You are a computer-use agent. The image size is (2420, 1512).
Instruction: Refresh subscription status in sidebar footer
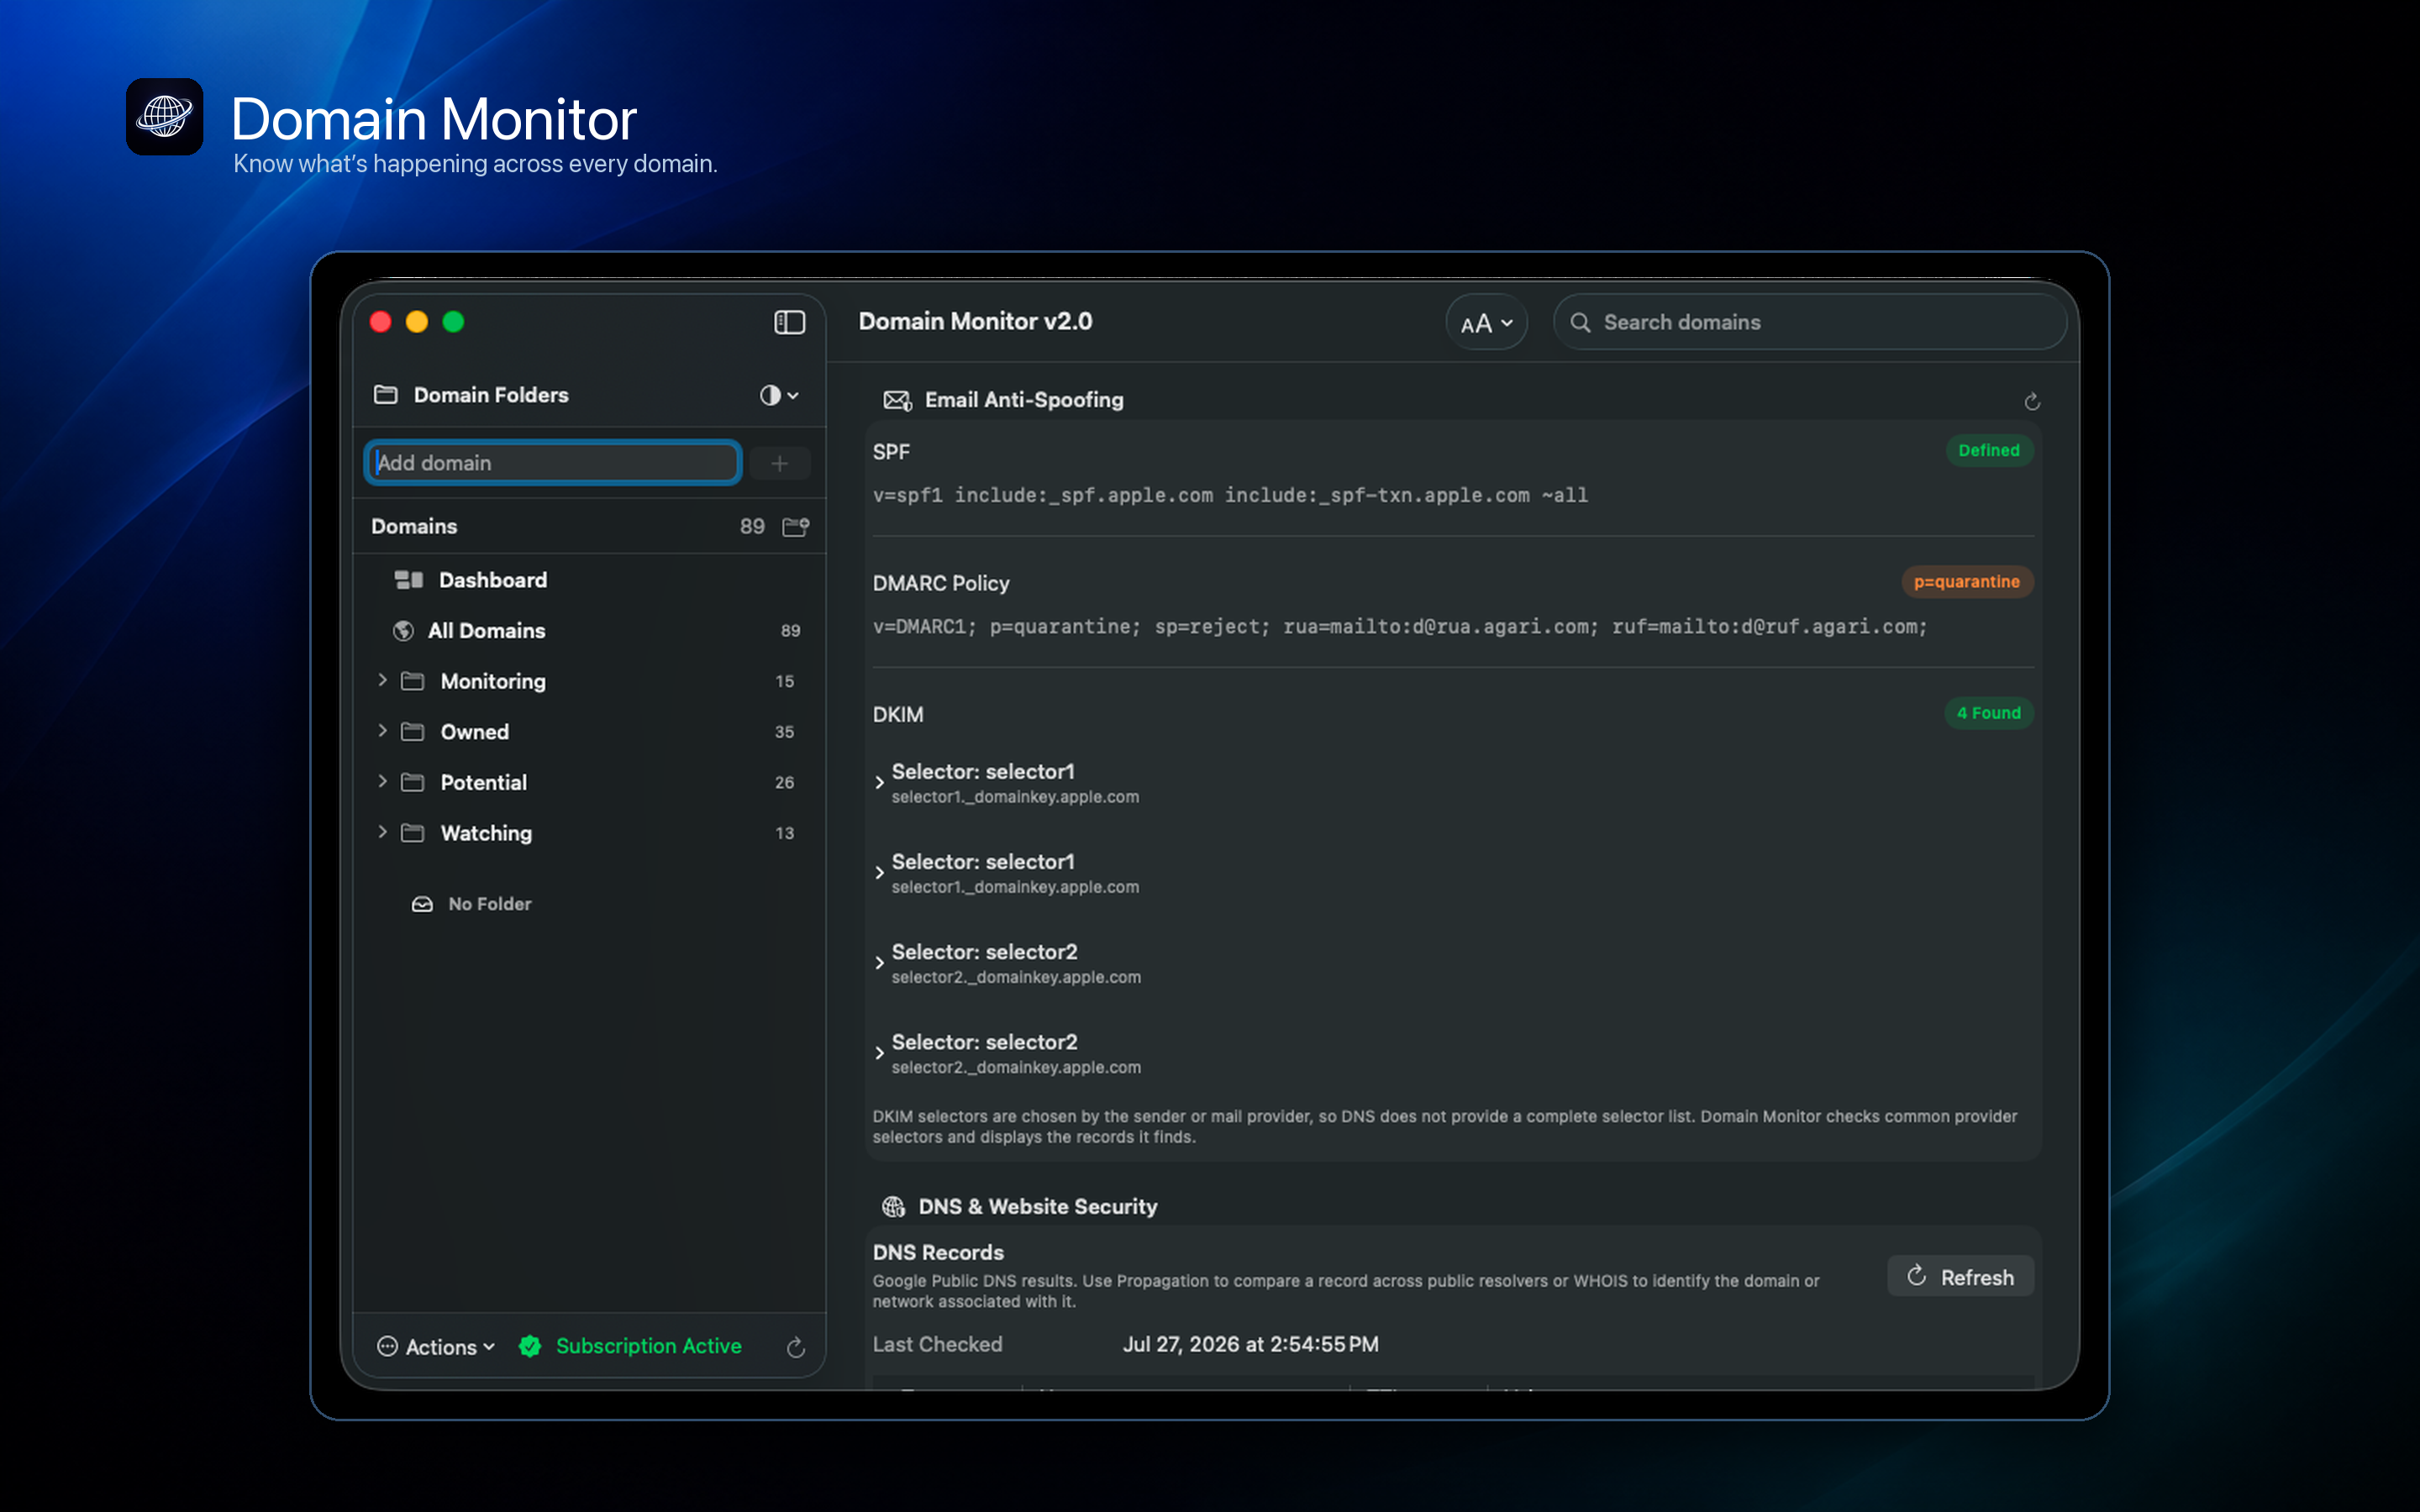click(x=796, y=1347)
